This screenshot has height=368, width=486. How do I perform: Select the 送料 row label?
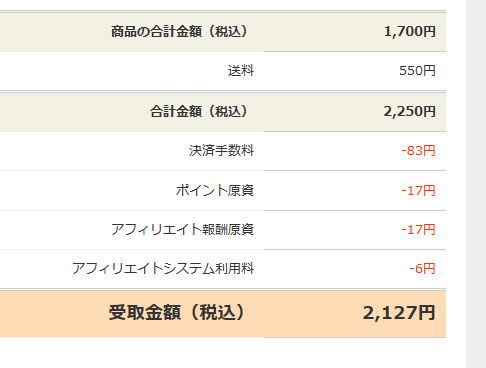pos(241,71)
